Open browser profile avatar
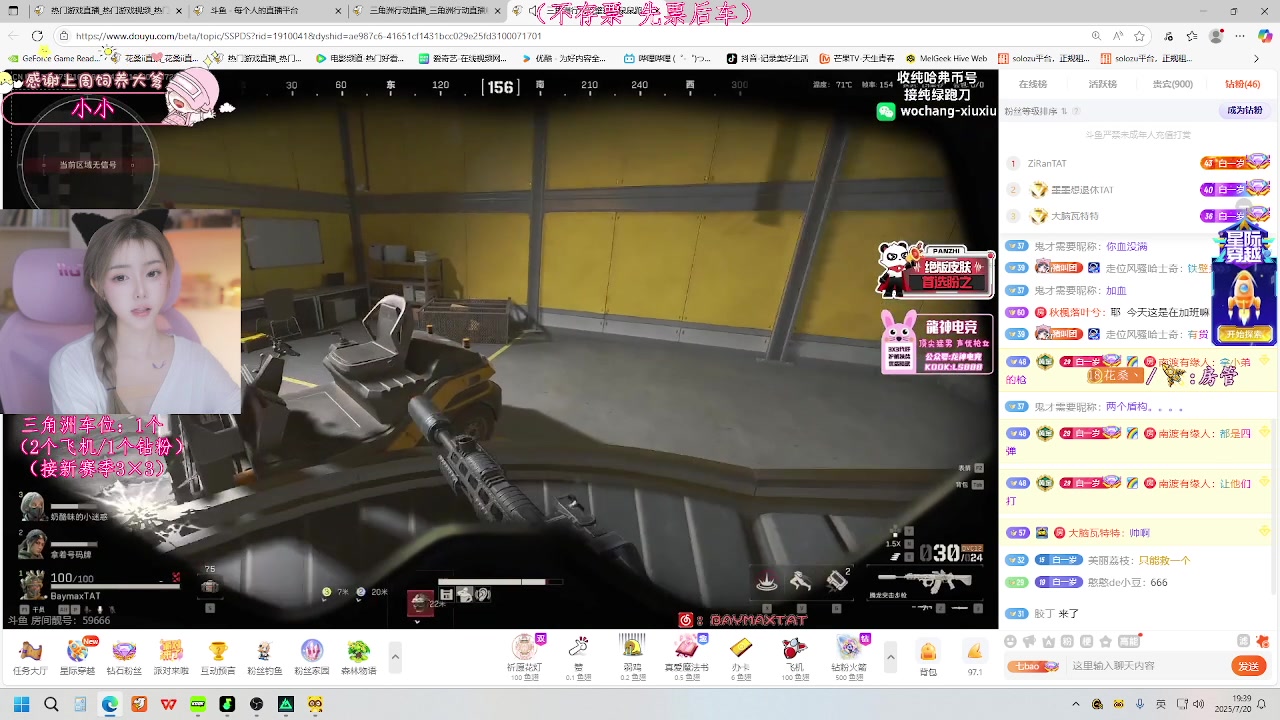Image resolution: width=1280 pixels, height=720 pixels. point(1216,36)
